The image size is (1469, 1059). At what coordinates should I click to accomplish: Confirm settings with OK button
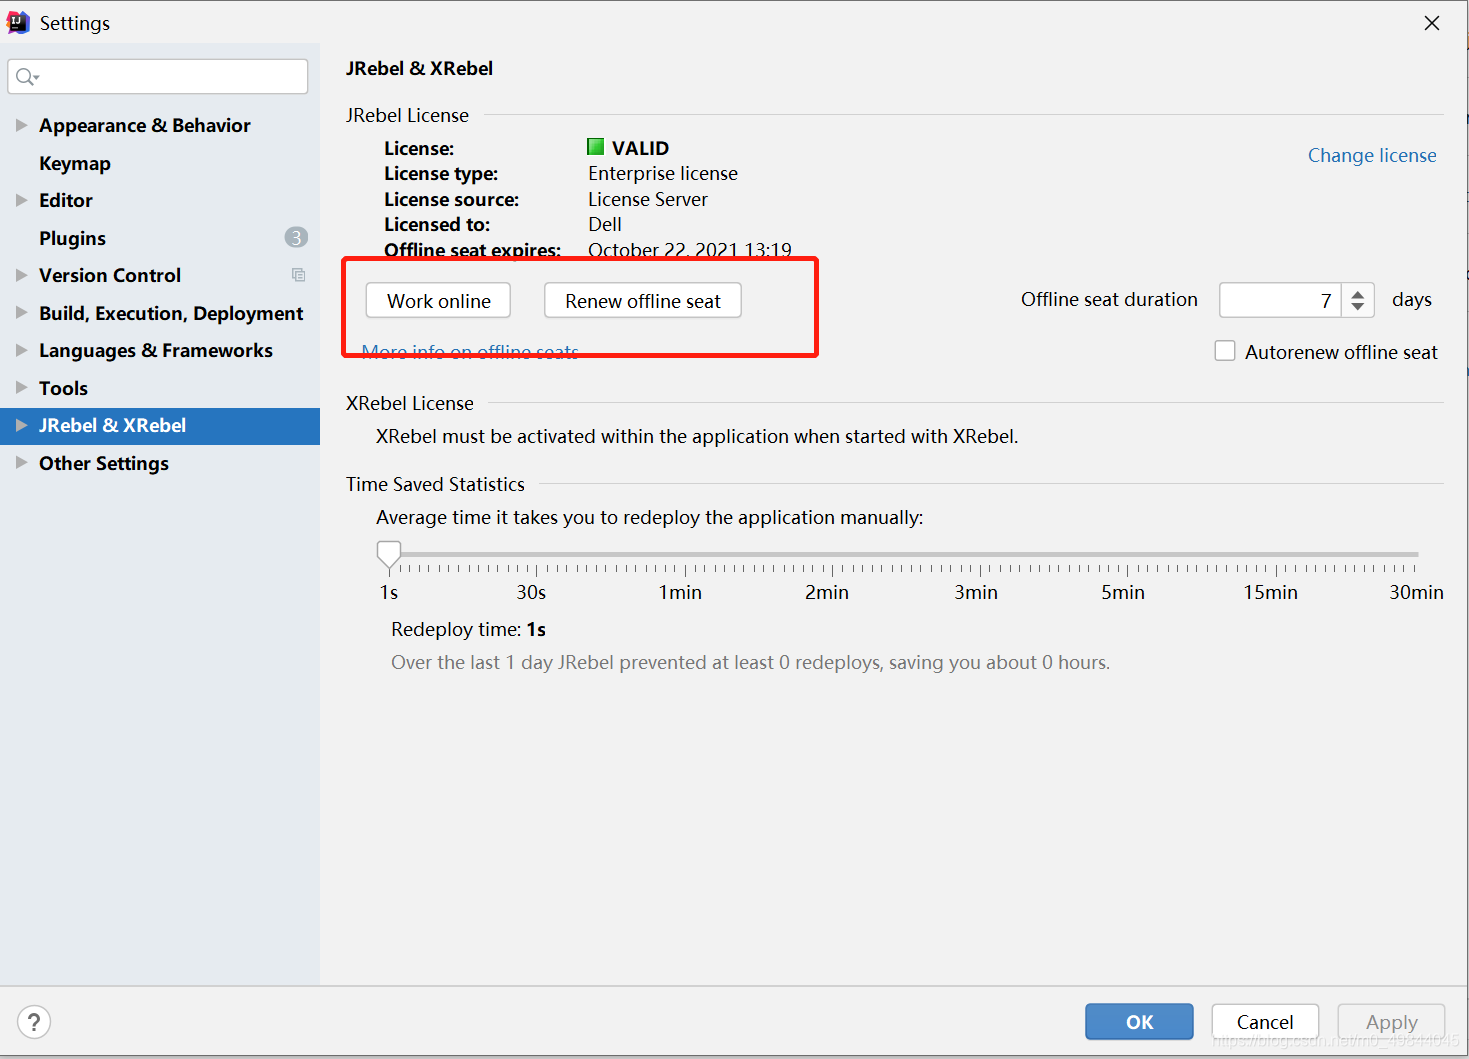1139,1022
